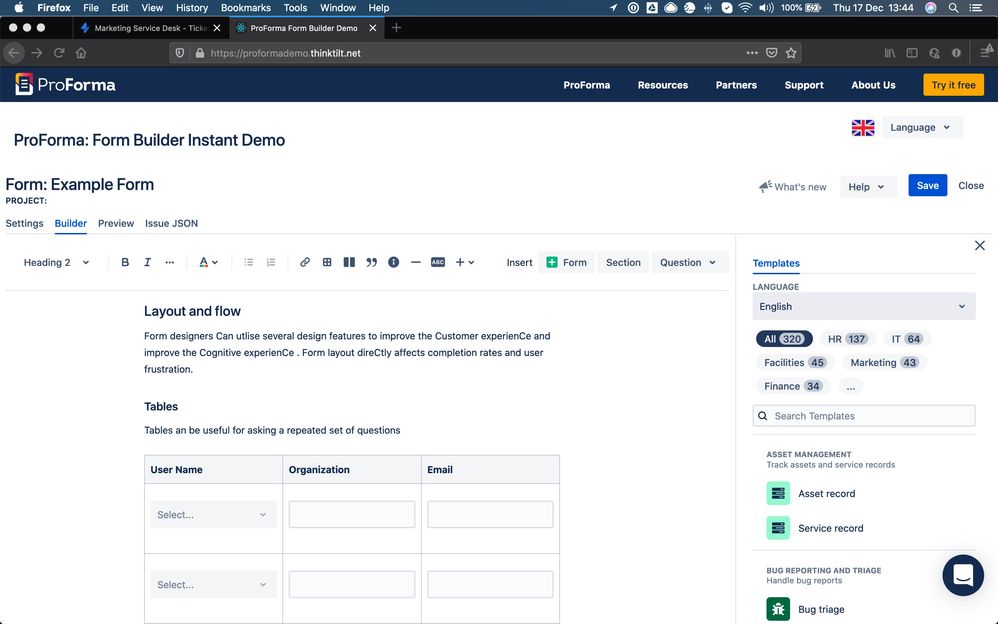The image size is (998, 624).
Task: Click the Try it free button
Action: [953, 85]
